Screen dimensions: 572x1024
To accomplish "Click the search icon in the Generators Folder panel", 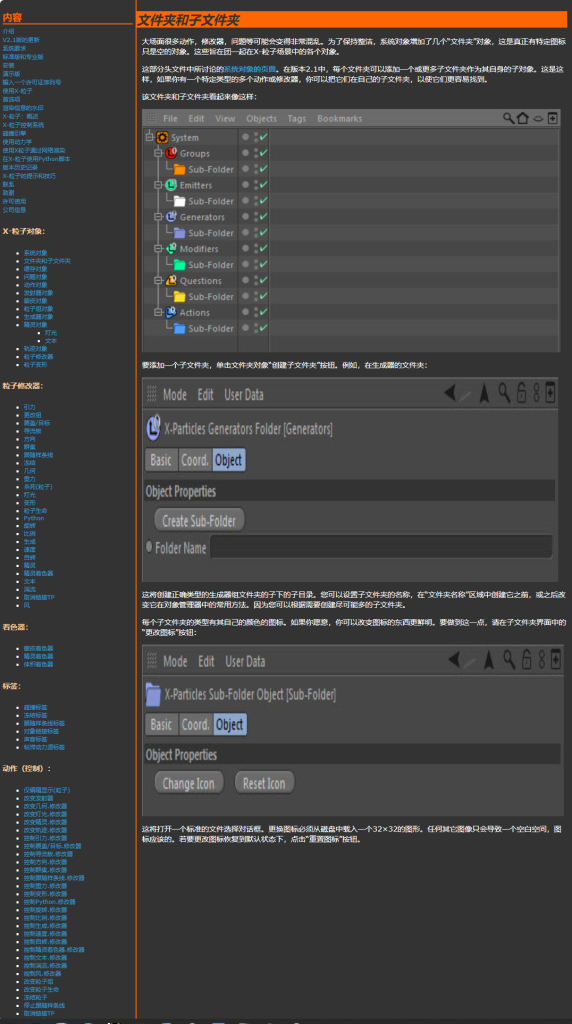I will [504, 393].
